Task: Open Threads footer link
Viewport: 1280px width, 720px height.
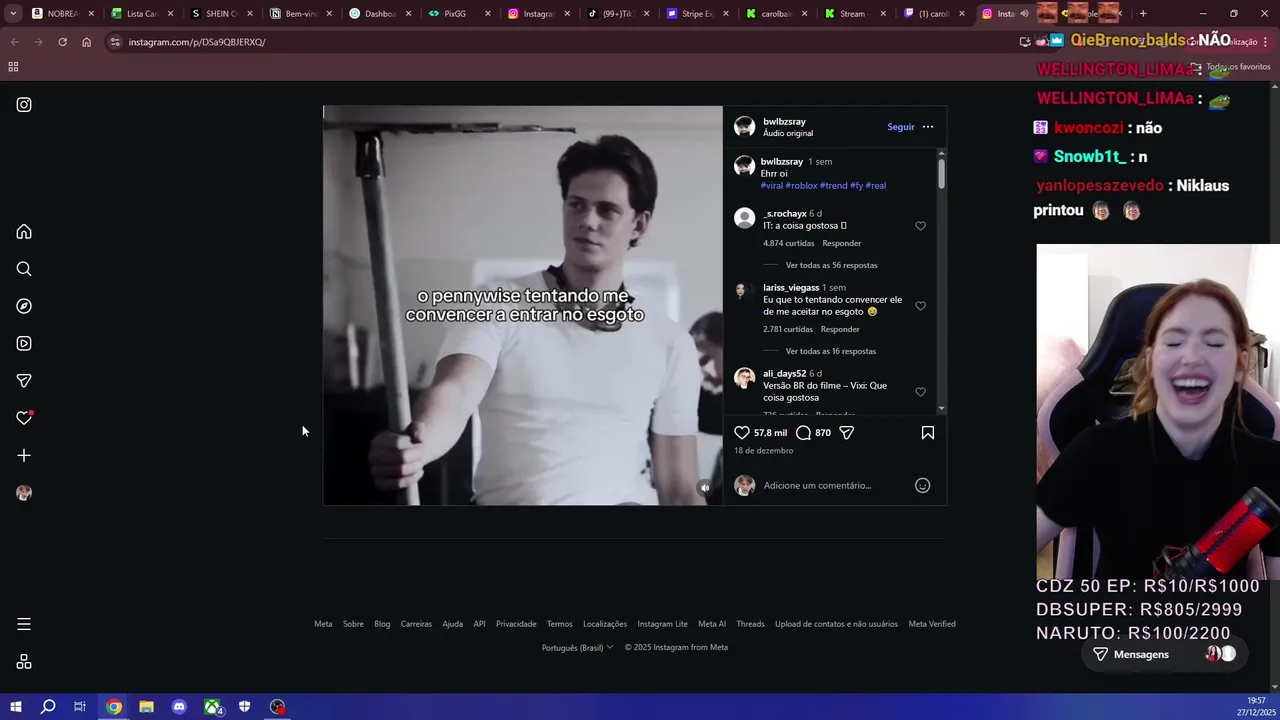Action: [750, 624]
